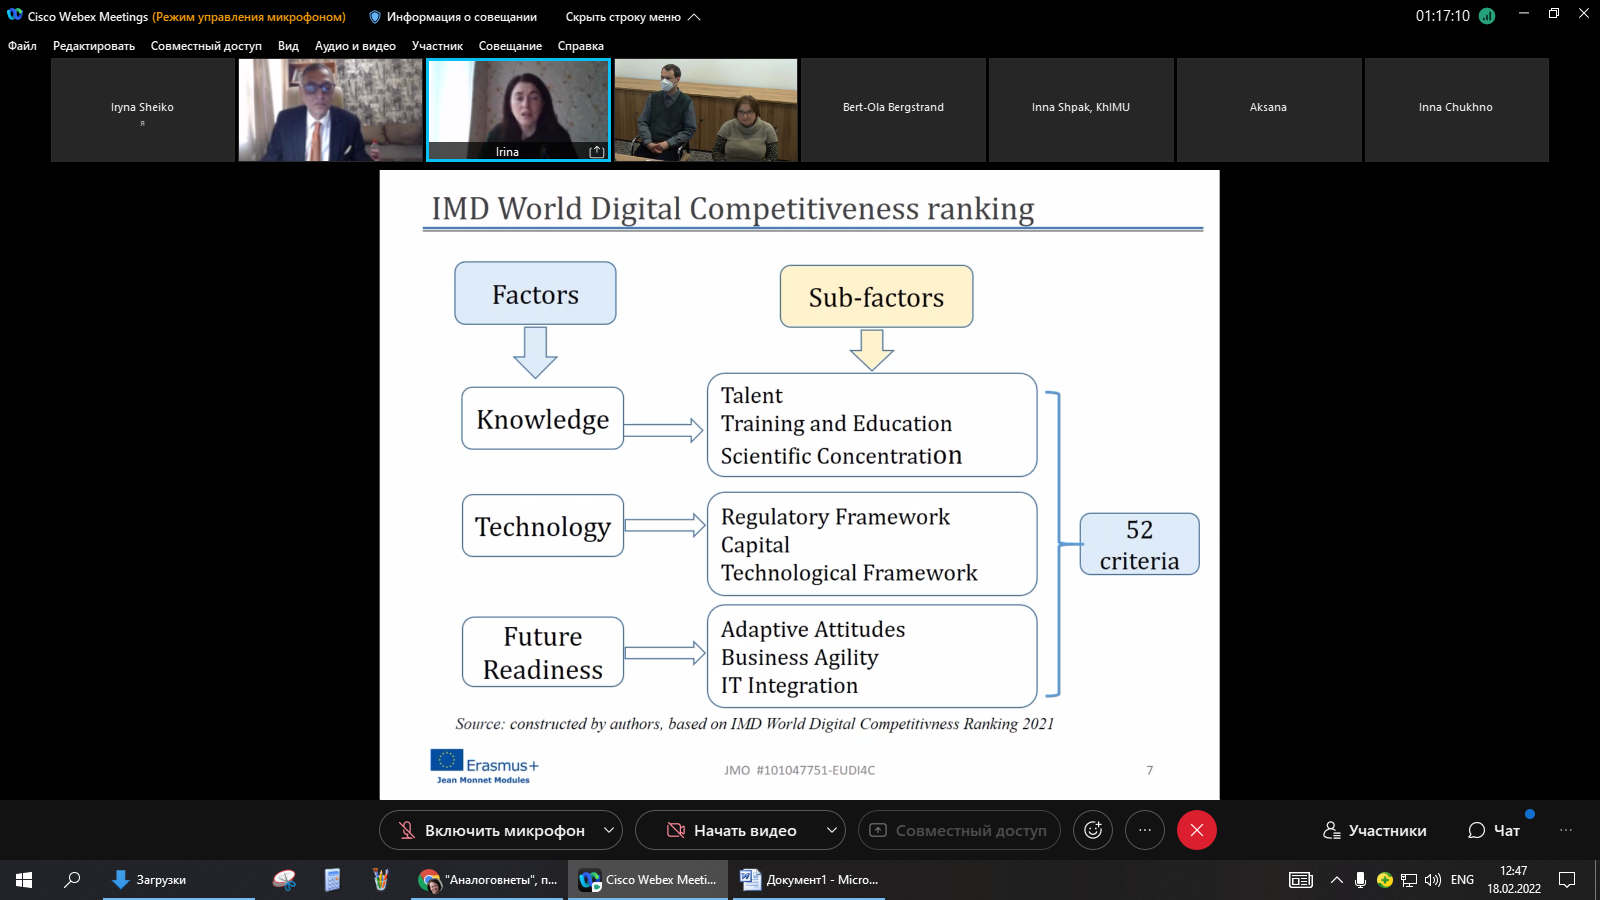Image resolution: width=1600 pixels, height=900 pixels.
Task: Select video tile of man in suit
Action: (x=330, y=110)
